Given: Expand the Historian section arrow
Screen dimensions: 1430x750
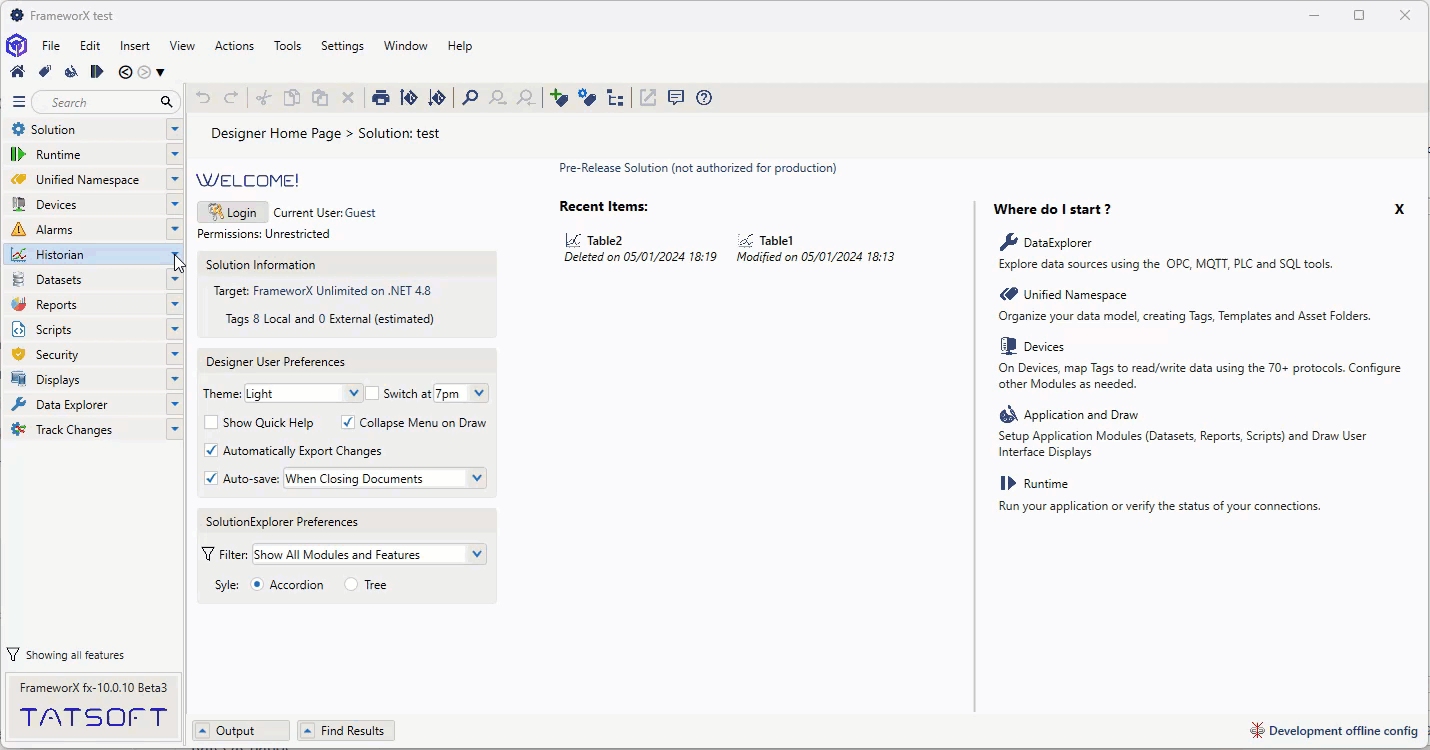Looking at the screenshot, I should coord(175,255).
